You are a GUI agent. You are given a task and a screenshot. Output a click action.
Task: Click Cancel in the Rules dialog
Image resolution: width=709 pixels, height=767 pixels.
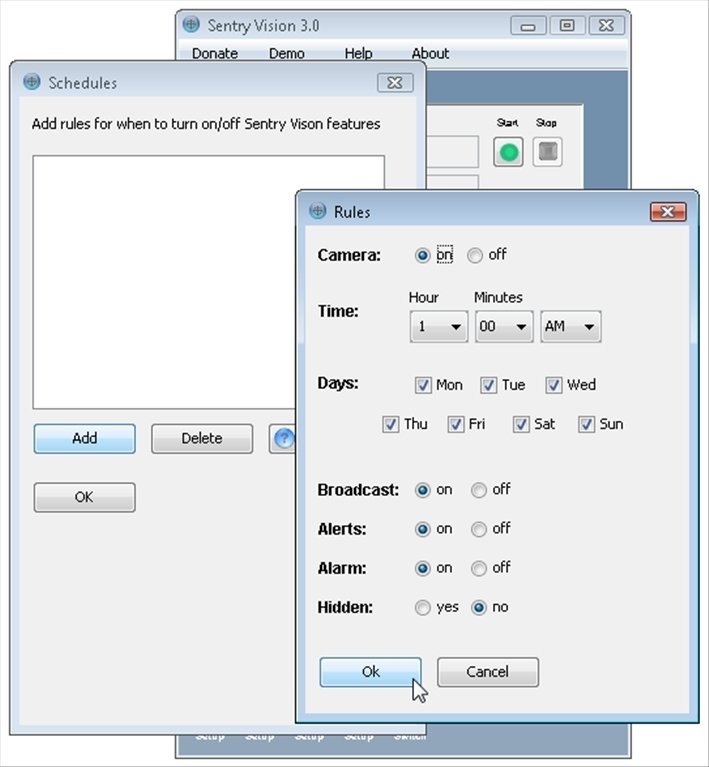(488, 672)
